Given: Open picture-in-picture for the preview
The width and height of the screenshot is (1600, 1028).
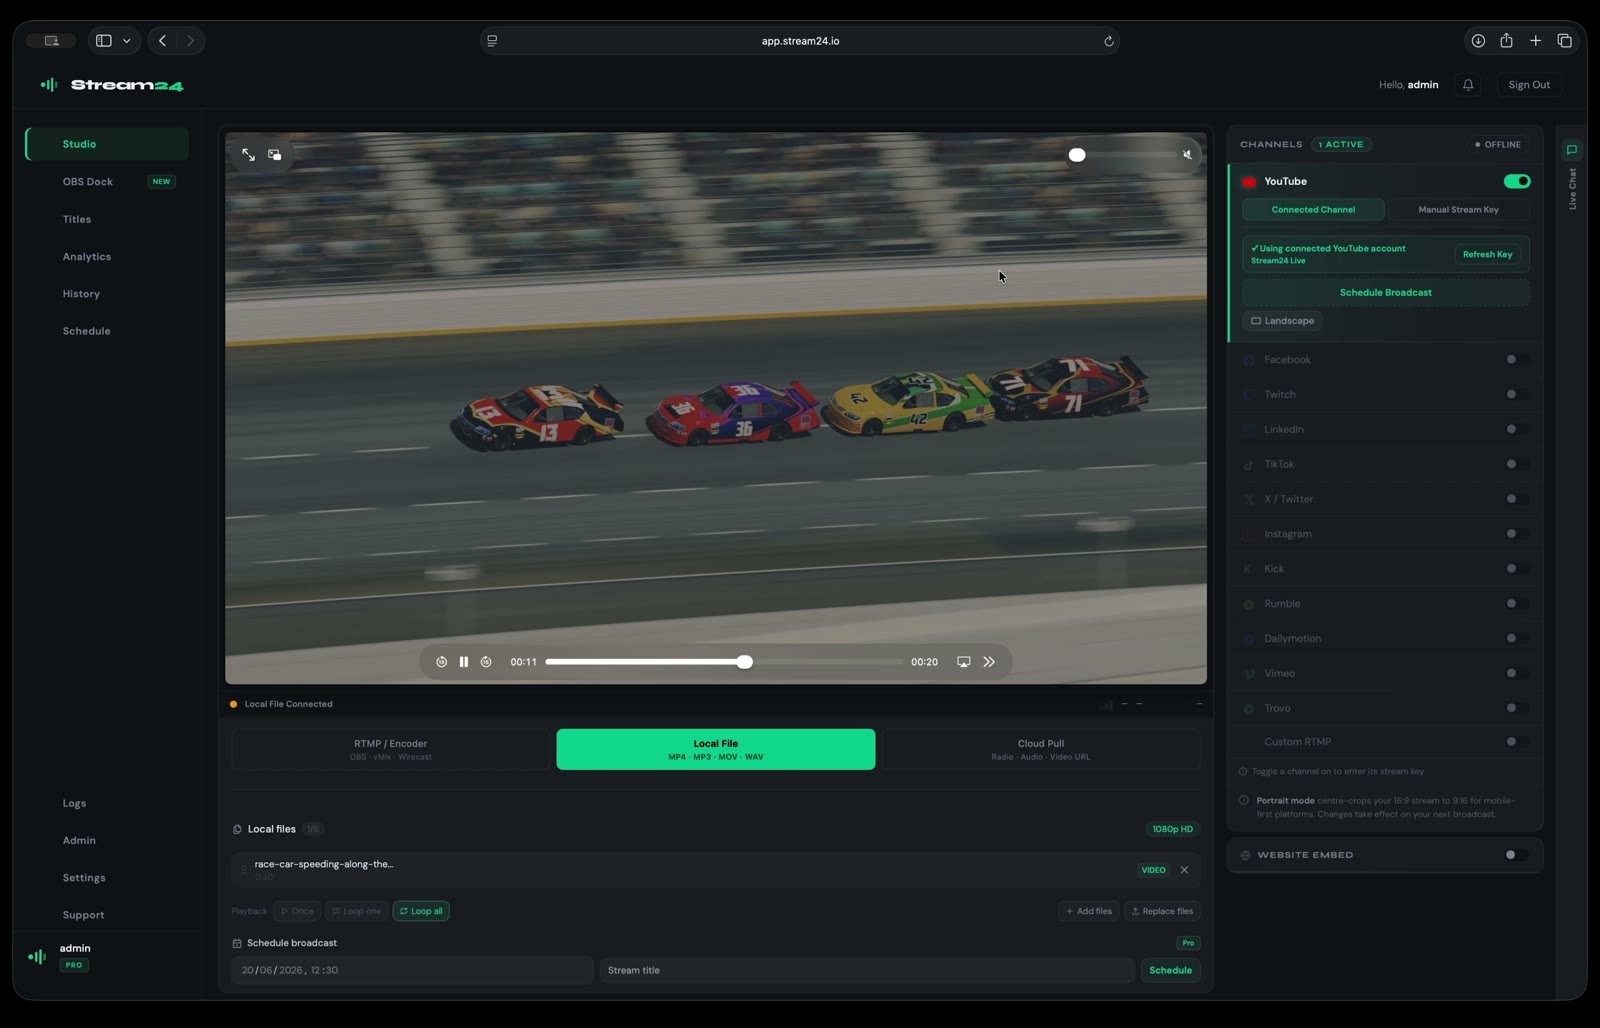Looking at the screenshot, I should [x=275, y=155].
